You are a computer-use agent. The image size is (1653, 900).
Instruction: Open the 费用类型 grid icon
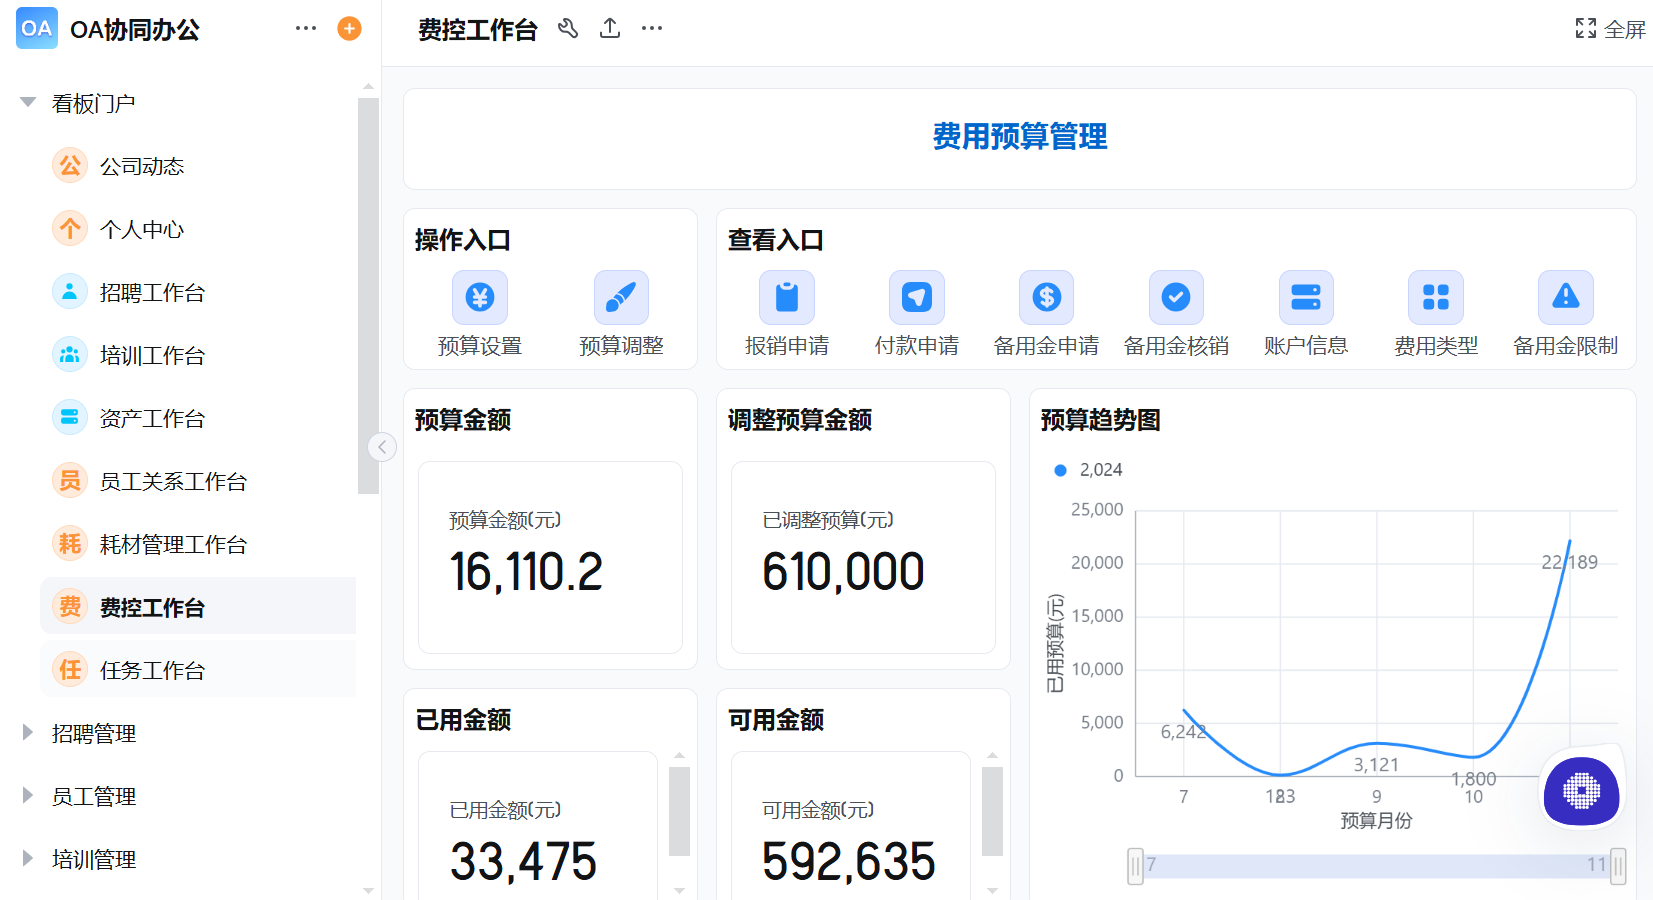tap(1436, 297)
